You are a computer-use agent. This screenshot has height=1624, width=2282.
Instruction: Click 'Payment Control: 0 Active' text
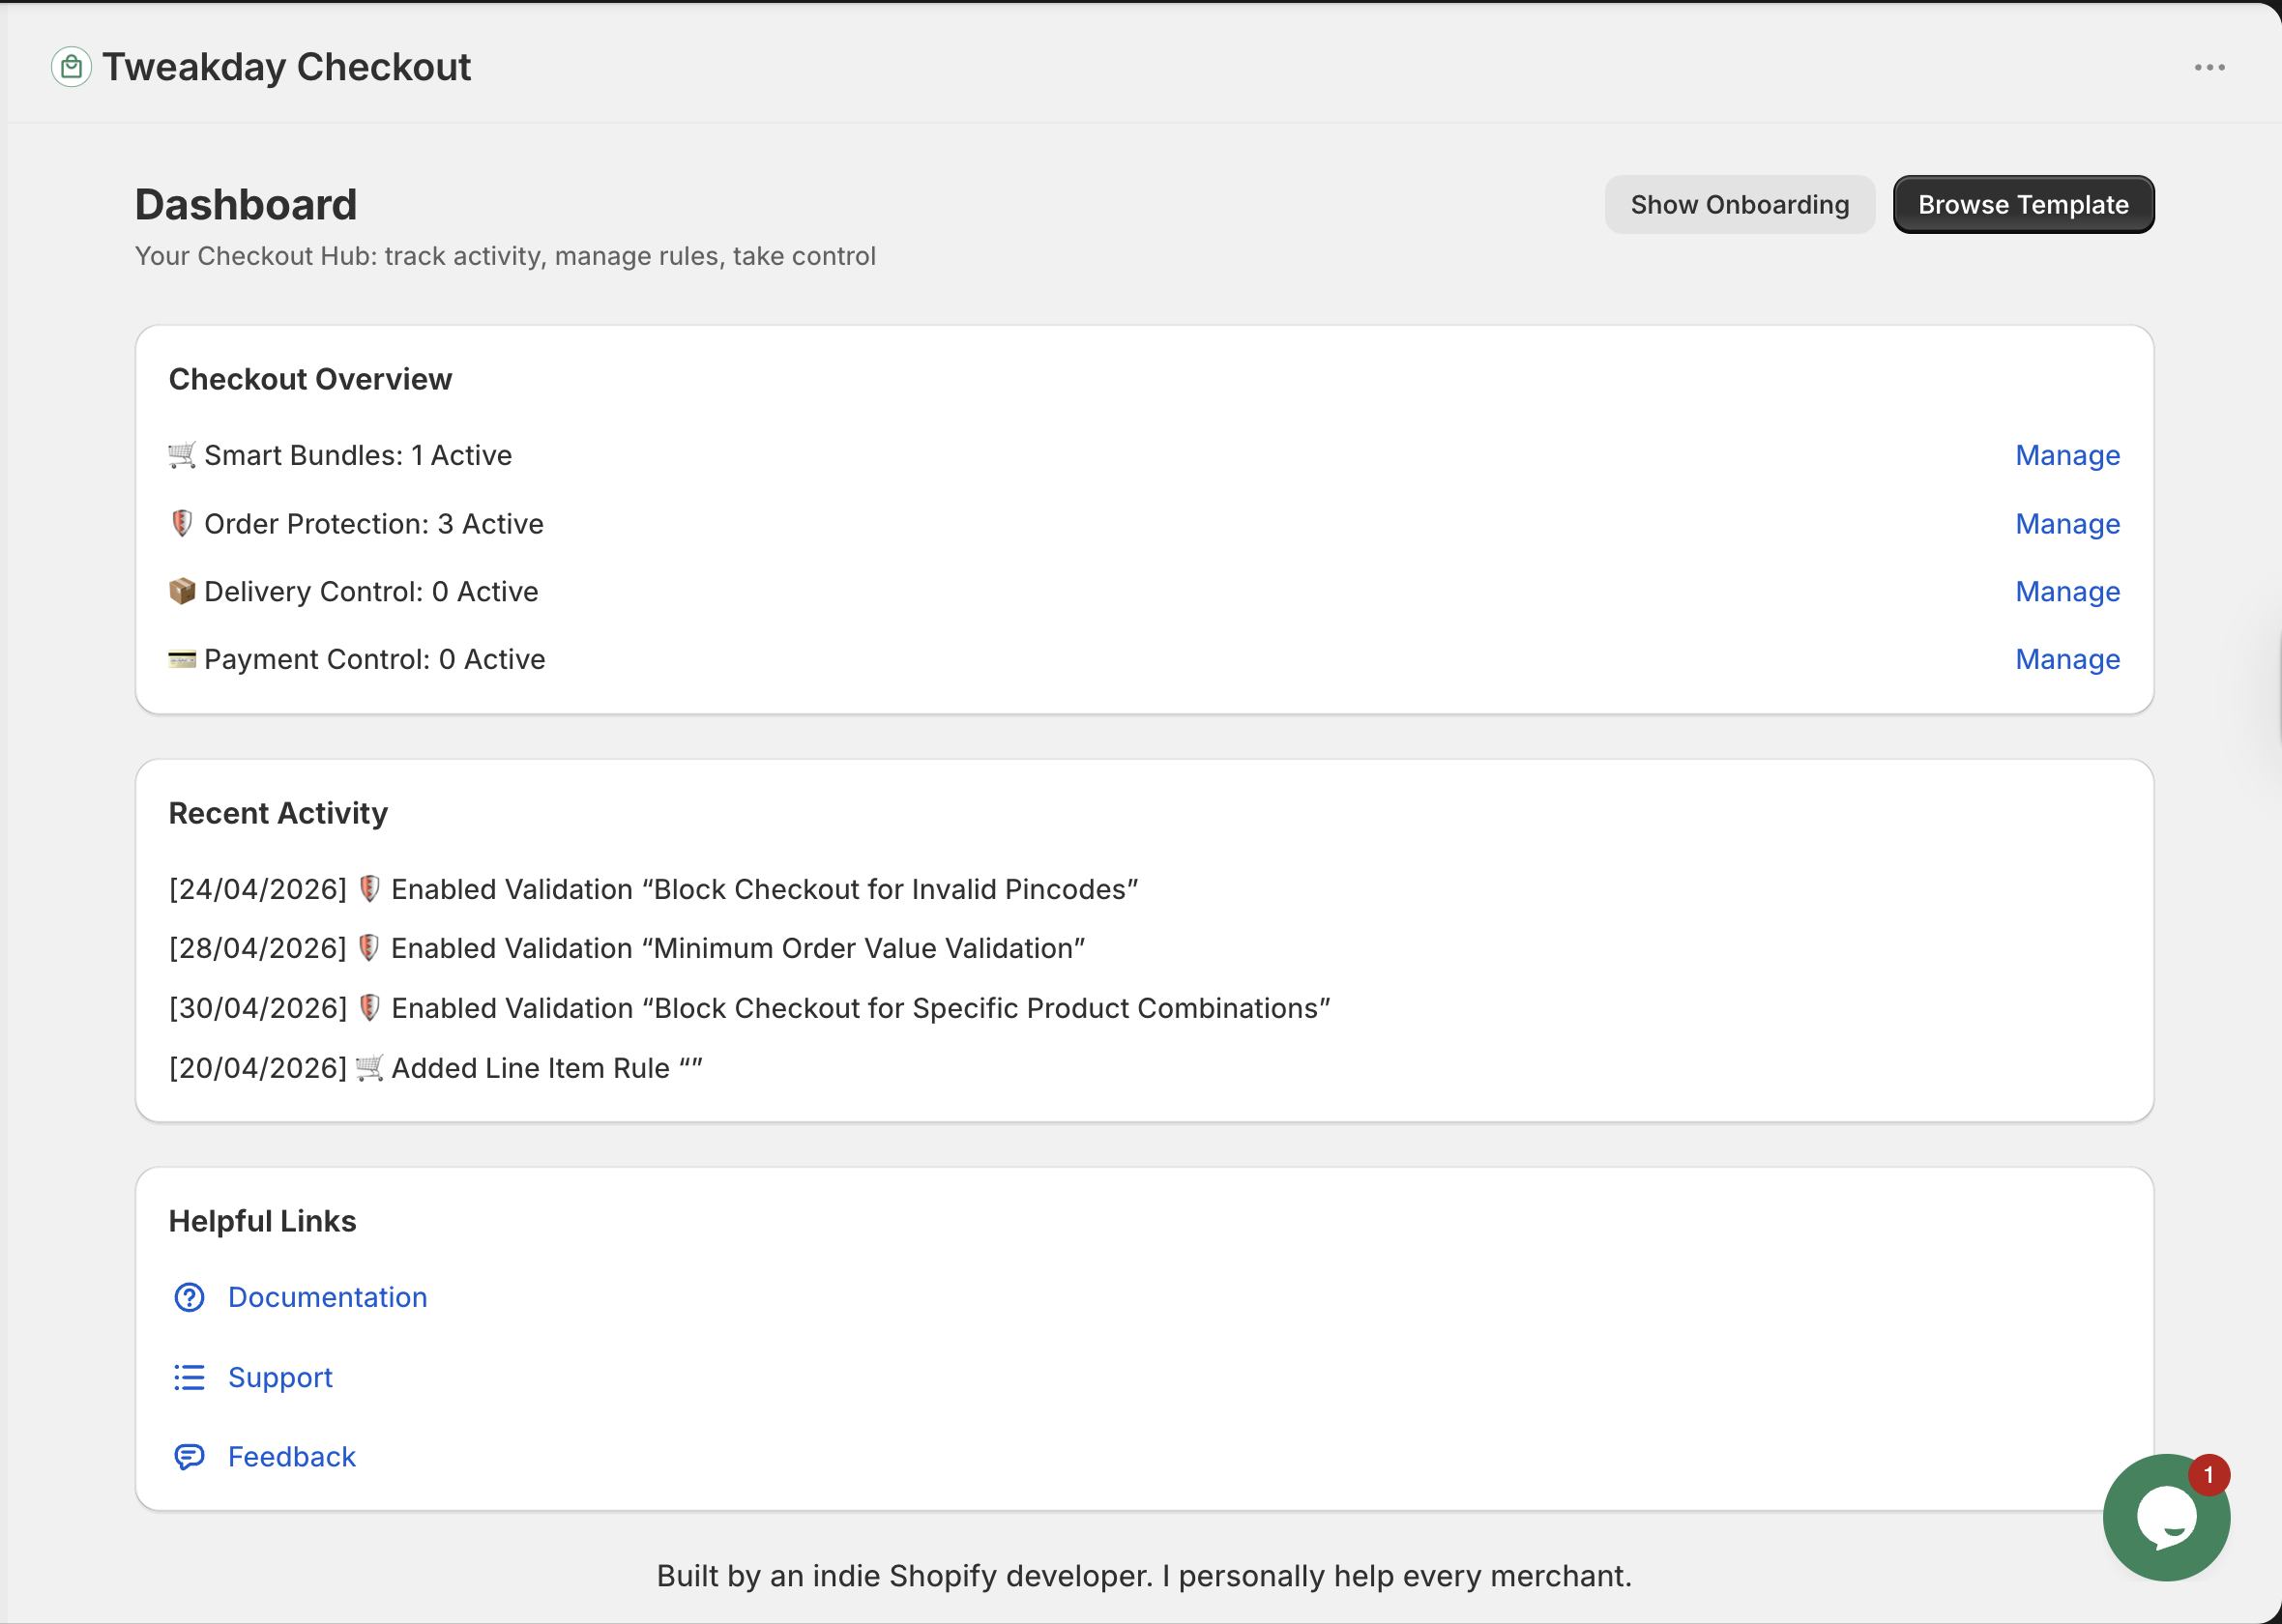[375, 659]
